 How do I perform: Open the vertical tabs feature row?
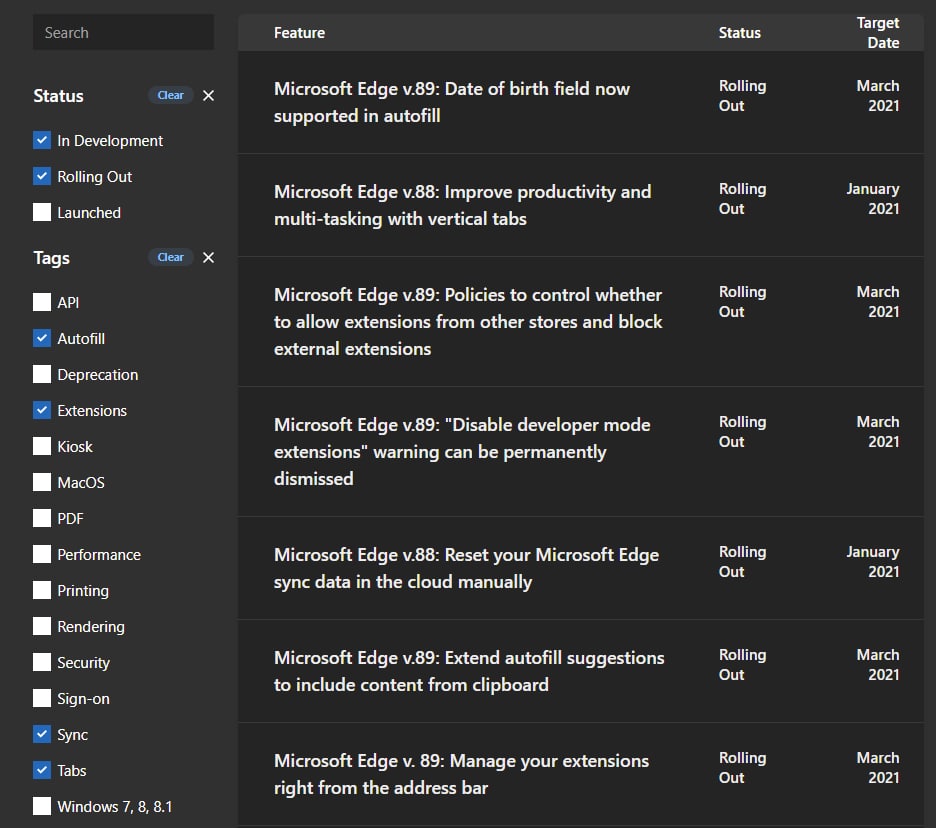pyautogui.click(x=463, y=205)
